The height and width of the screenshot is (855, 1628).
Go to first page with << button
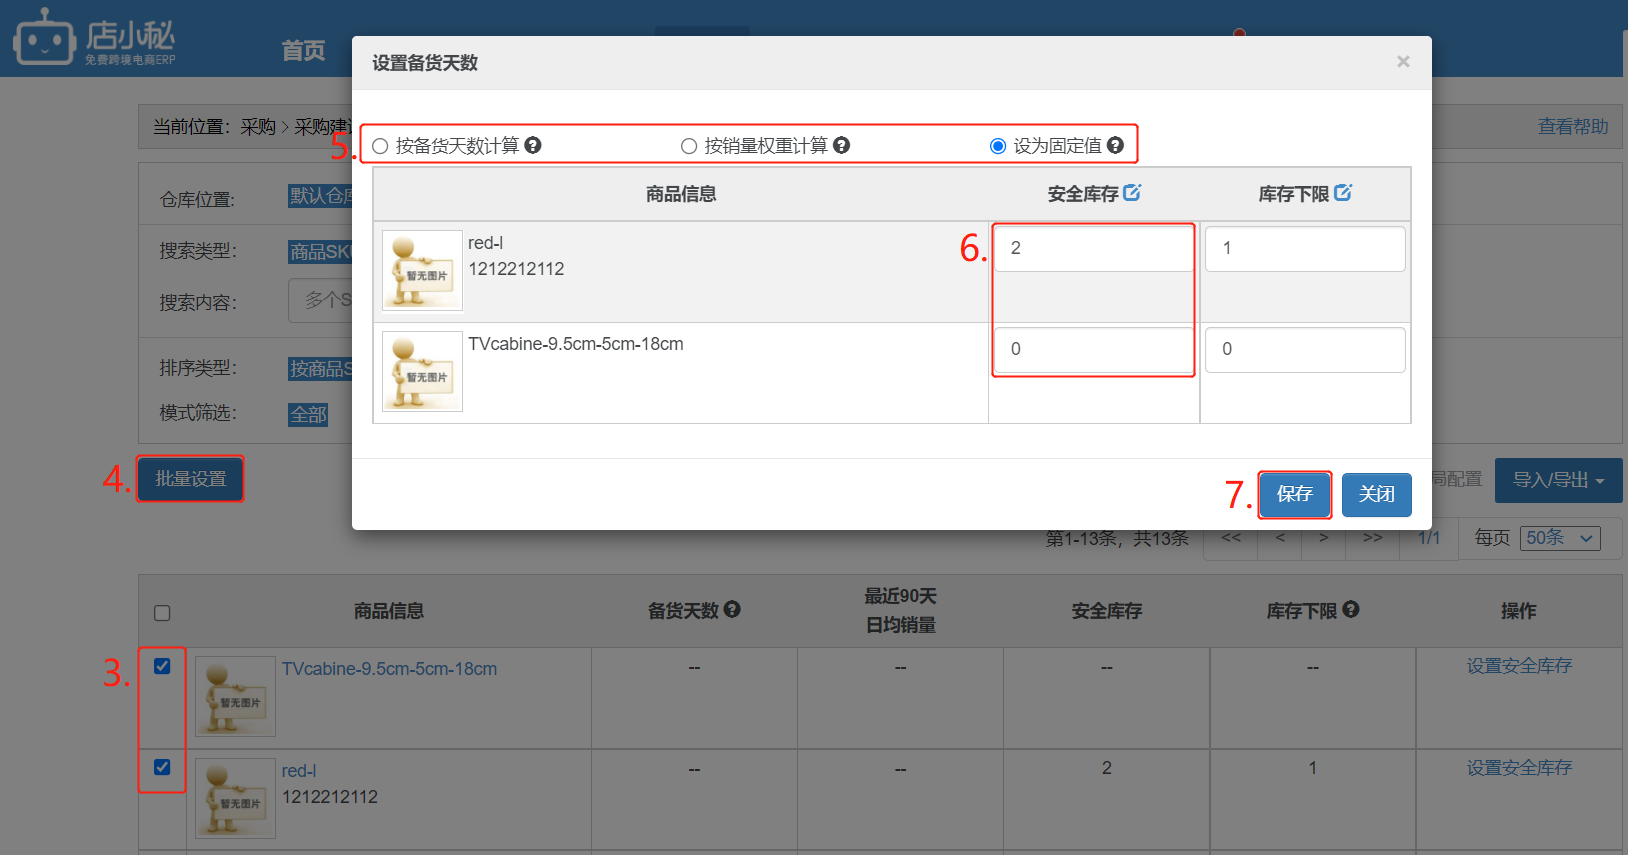pyautogui.click(x=1231, y=538)
